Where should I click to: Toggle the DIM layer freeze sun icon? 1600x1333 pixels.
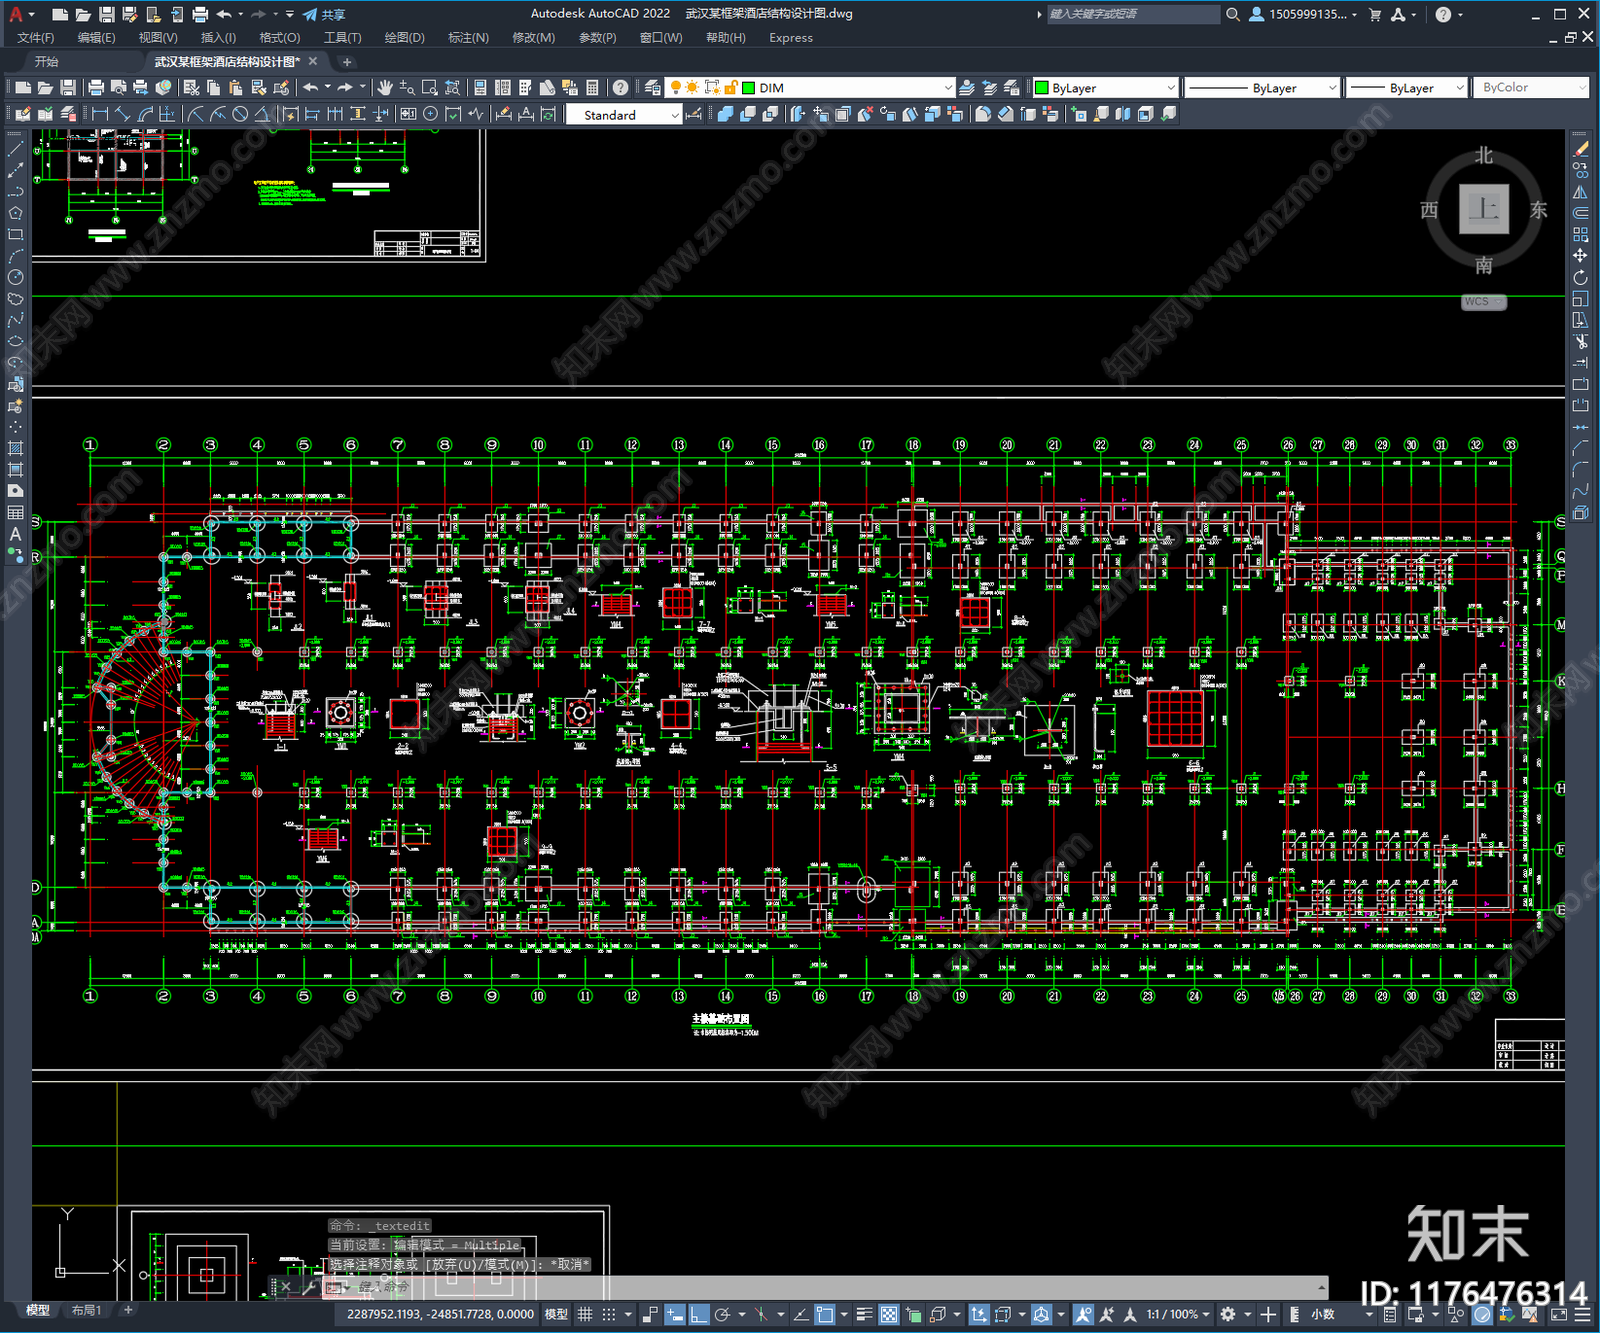[x=692, y=88]
